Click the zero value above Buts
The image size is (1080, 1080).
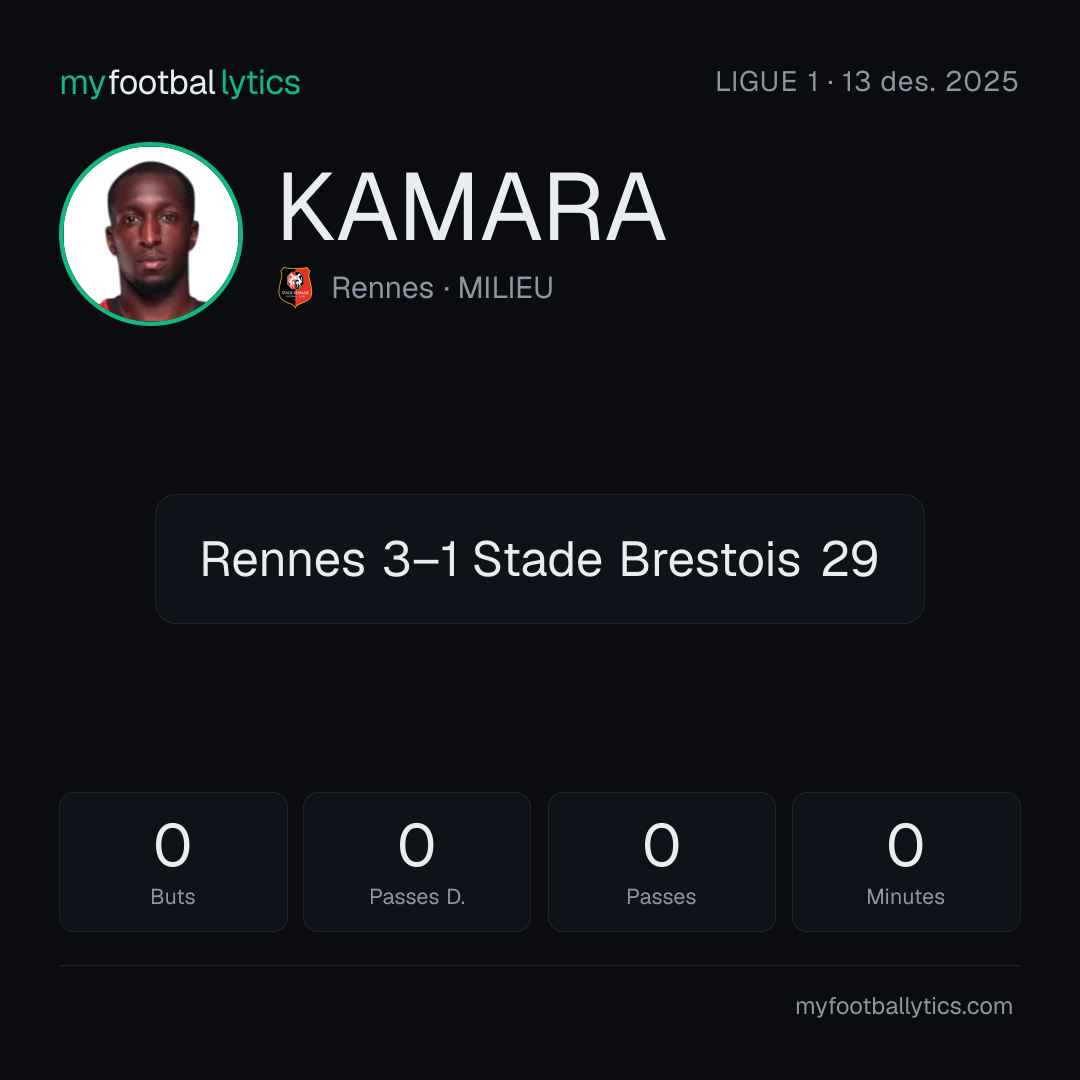(x=172, y=845)
